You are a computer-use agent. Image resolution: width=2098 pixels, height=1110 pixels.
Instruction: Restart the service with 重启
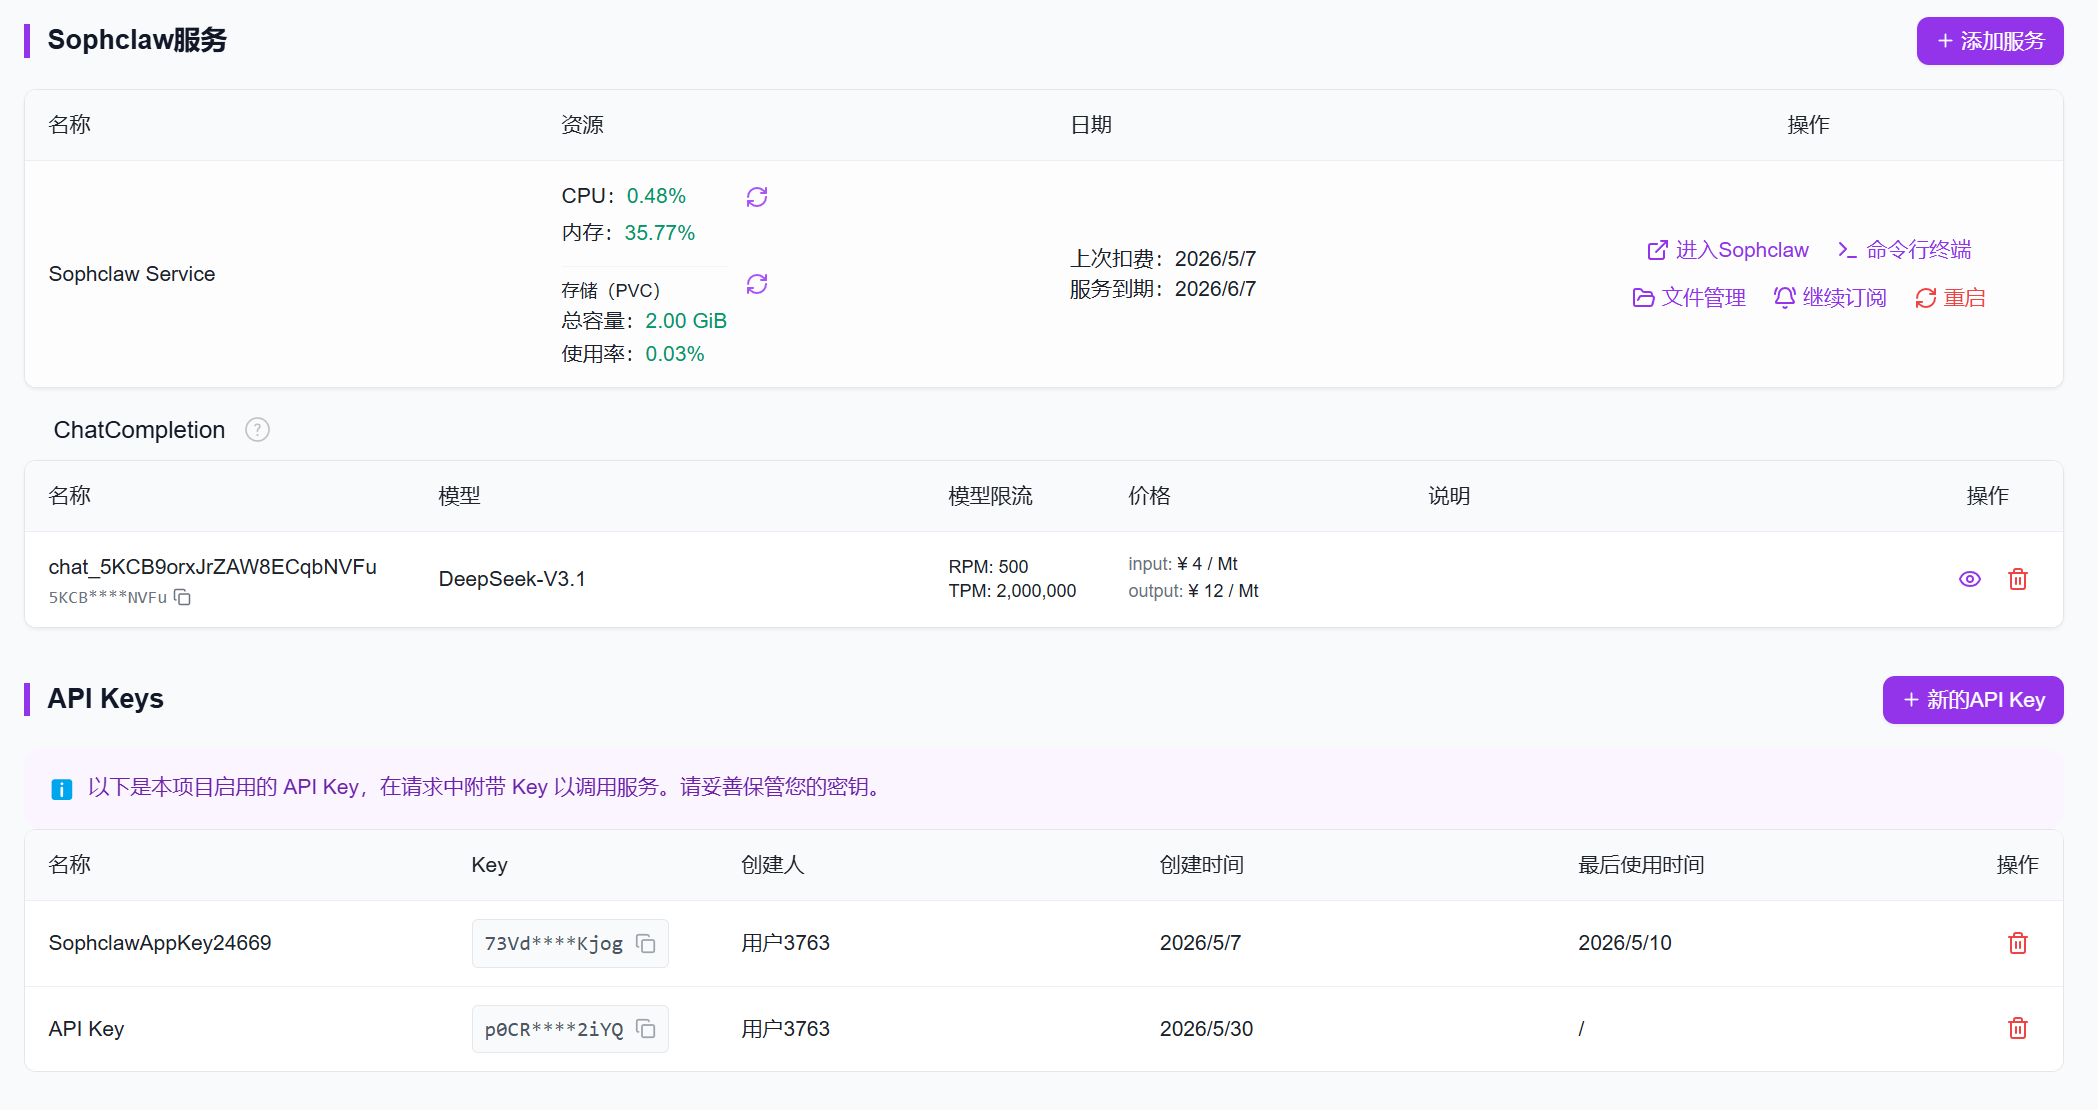tap(1950, 298)
